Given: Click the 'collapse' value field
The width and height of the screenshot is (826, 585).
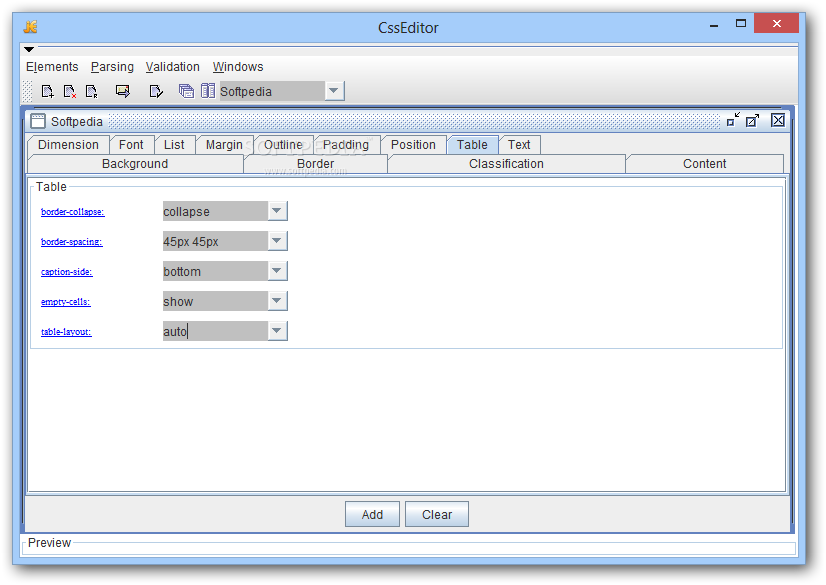Looking at the screenshot, I should pos(215,211).
